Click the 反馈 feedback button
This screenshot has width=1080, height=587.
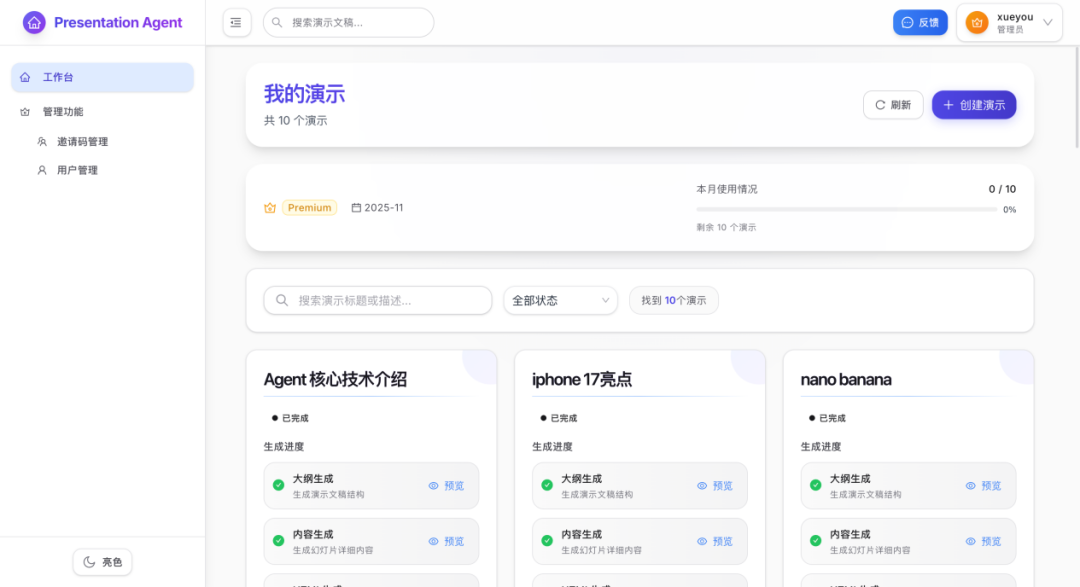pyautogui.click(x=920, y=23)
